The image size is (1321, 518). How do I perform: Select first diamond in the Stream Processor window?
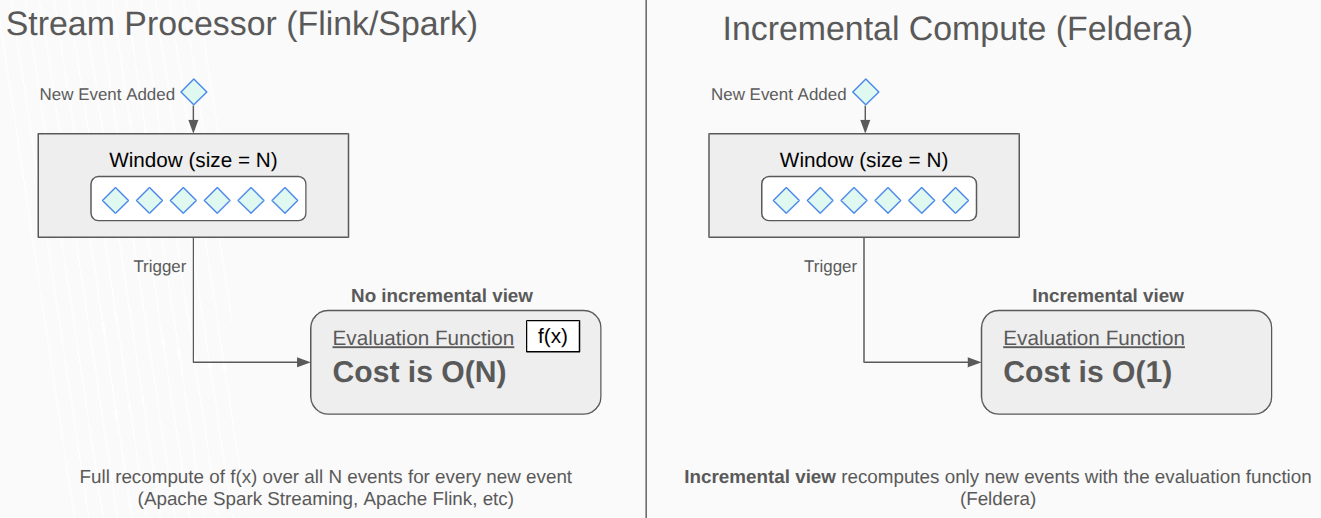coord(116,200)
